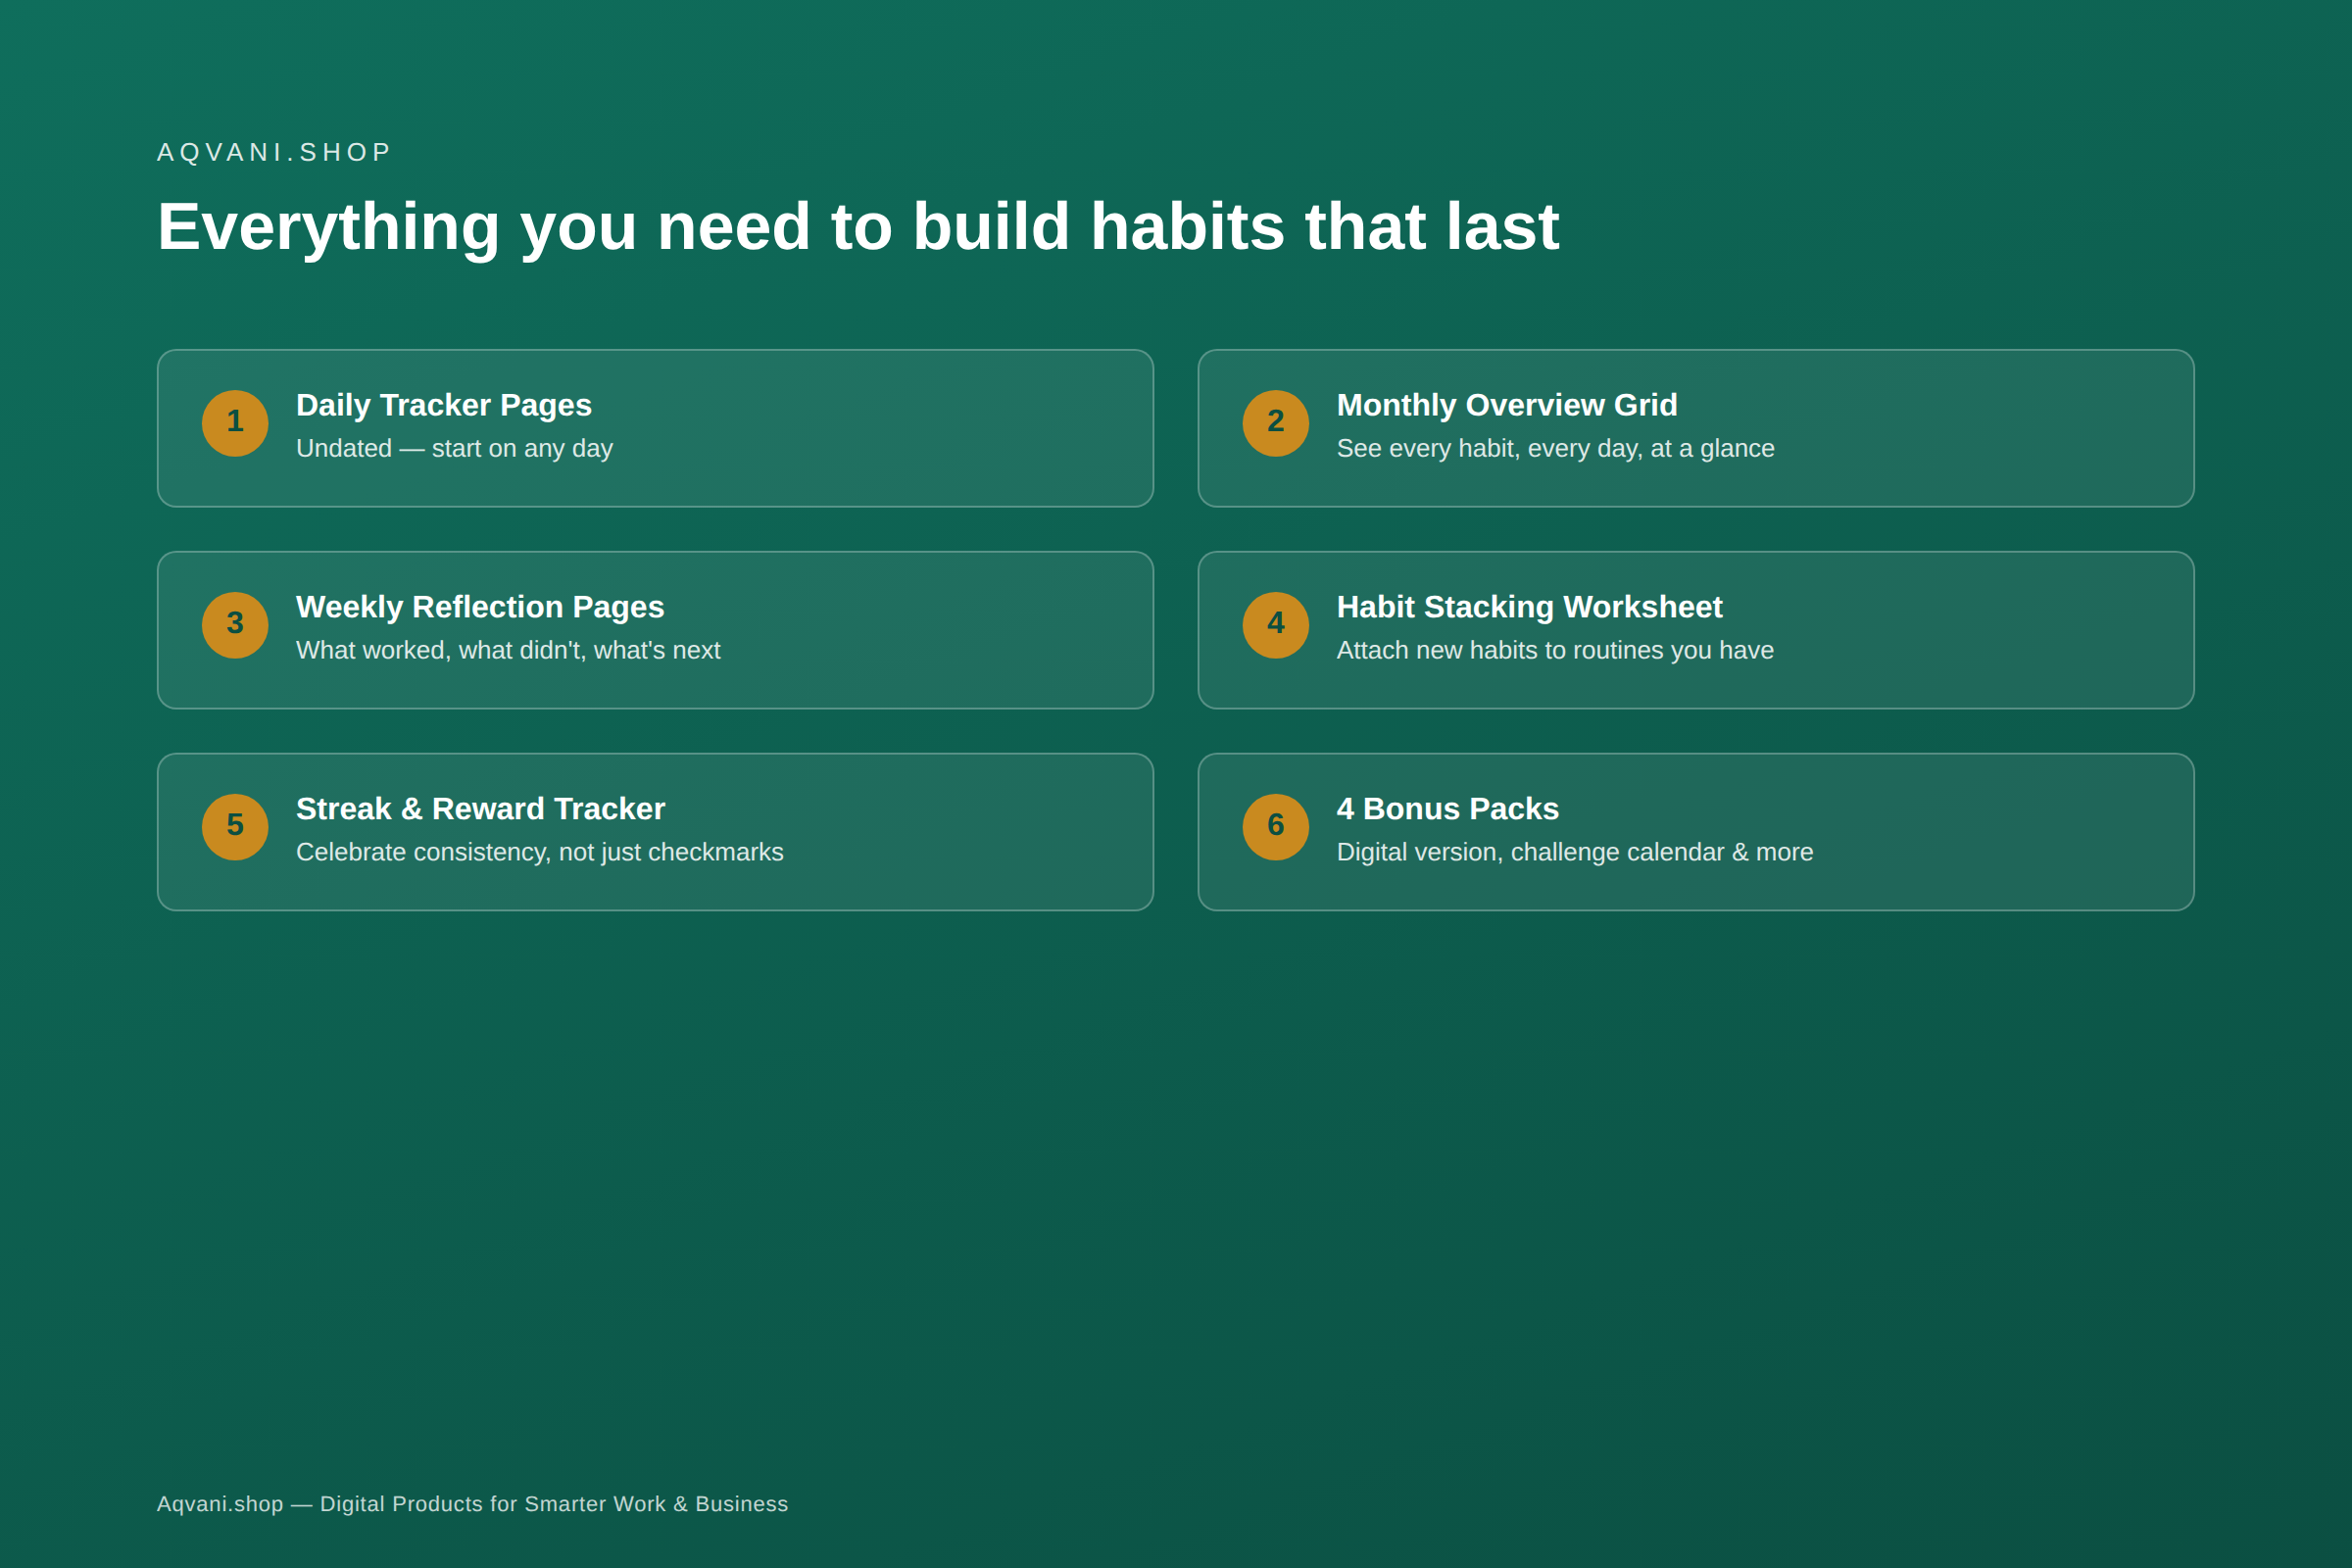Viewport: 2352px width, 1568px height.
Task: Click 'Attach new habits to routines' description
Action: [1555, 650]
